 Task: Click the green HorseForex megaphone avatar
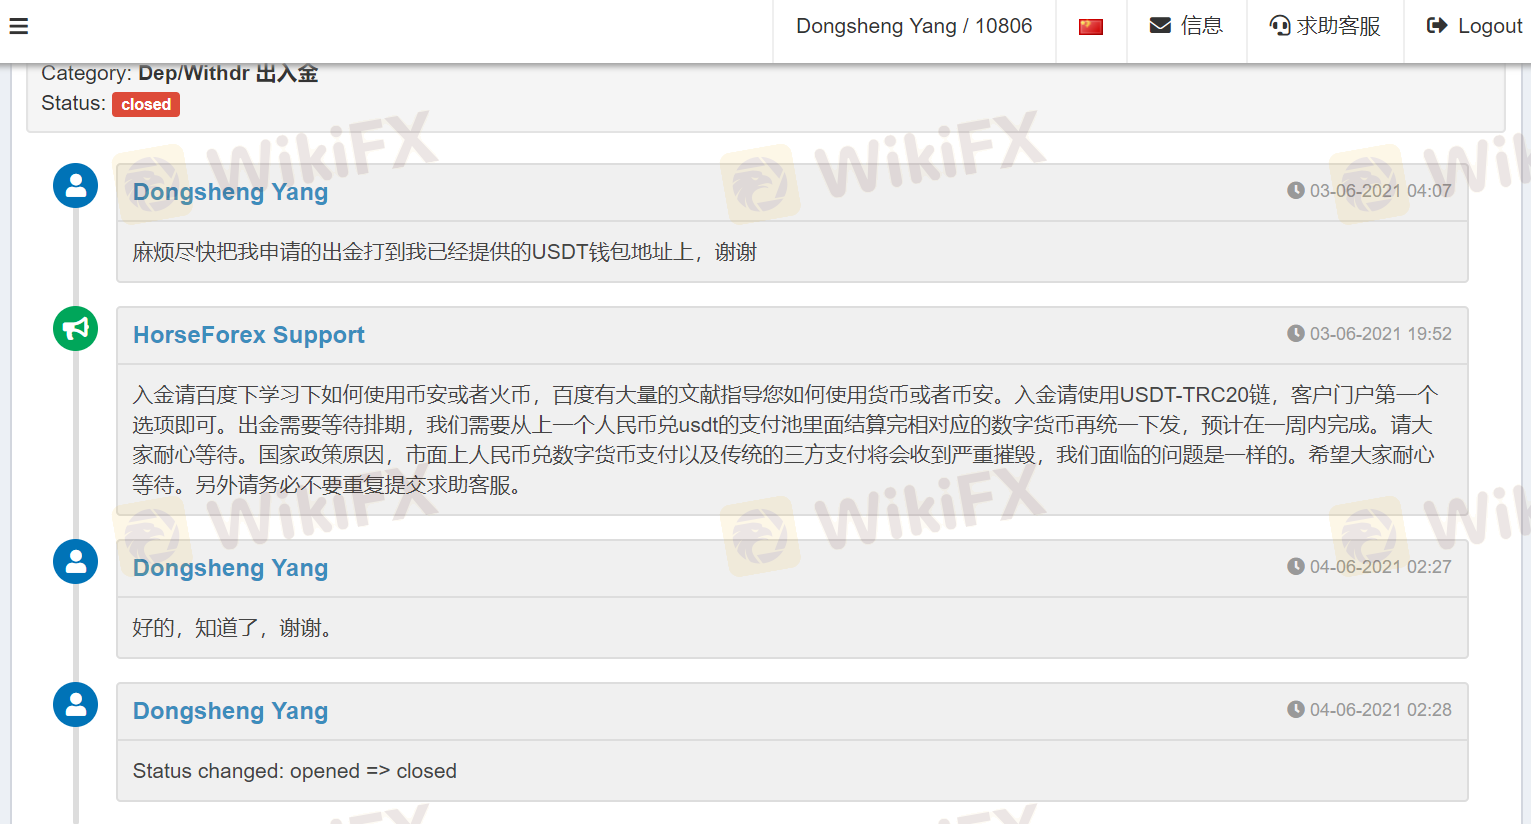point(76,329)
